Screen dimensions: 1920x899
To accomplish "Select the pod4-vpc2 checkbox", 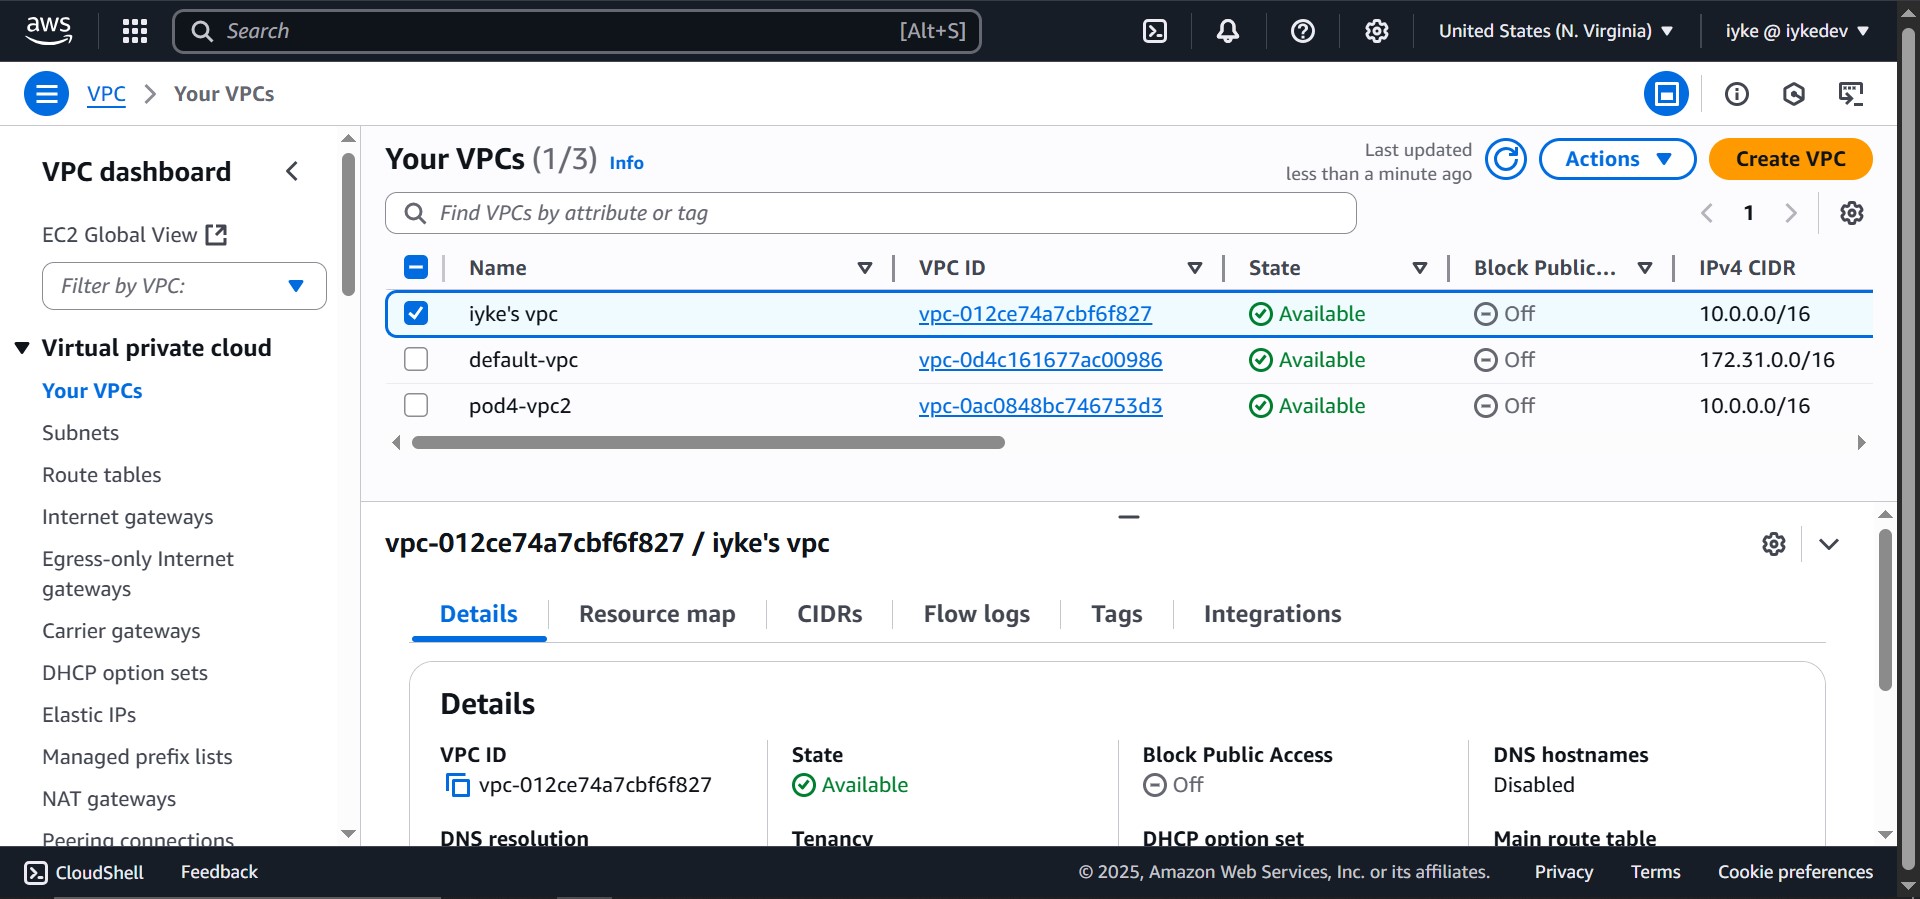I will pyautogui.click(x=416, y=406).
